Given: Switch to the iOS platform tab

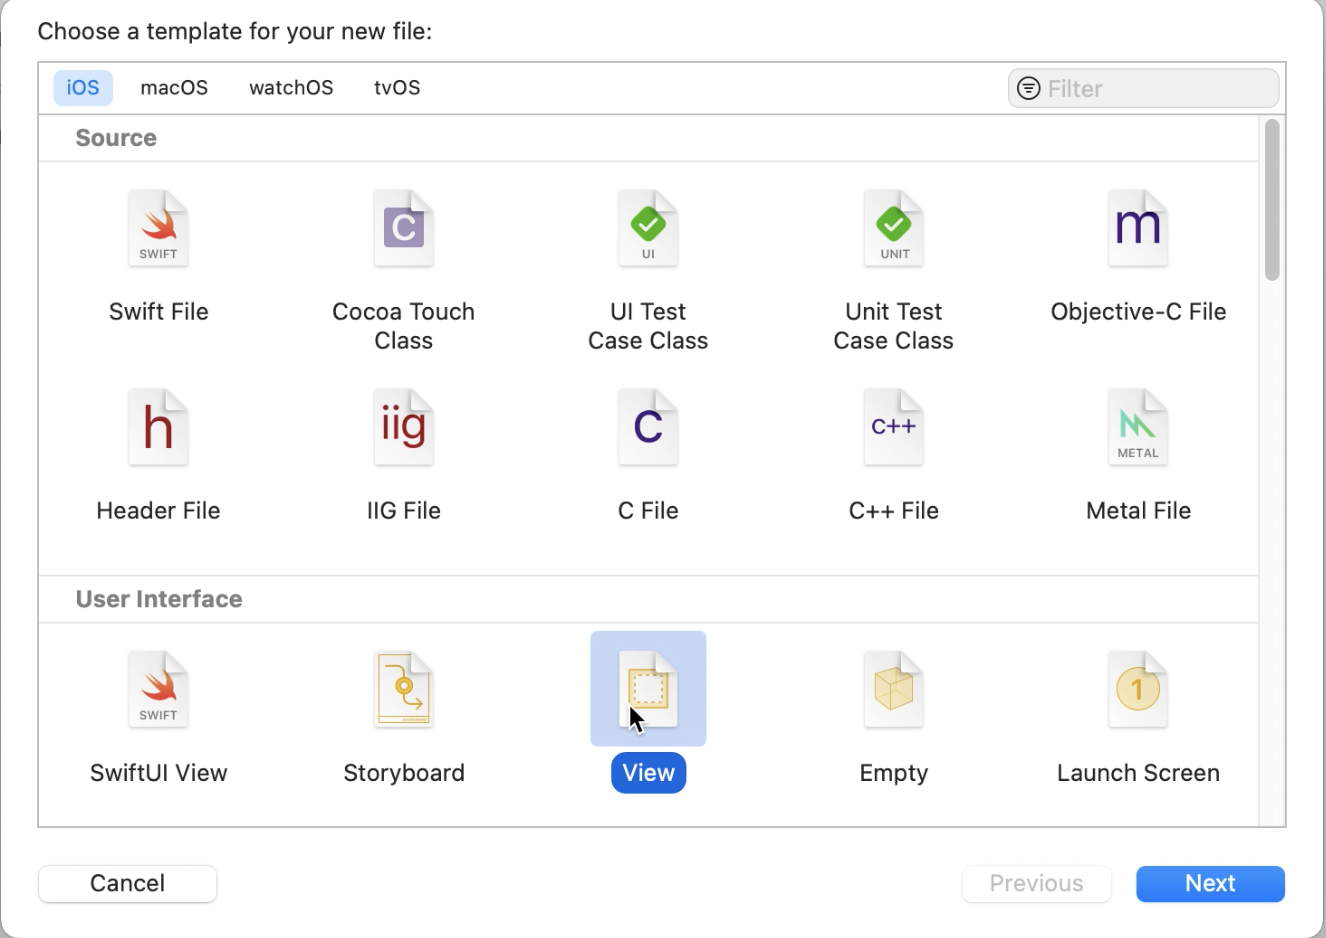Looking at the screenshot, I should point(83,88).
